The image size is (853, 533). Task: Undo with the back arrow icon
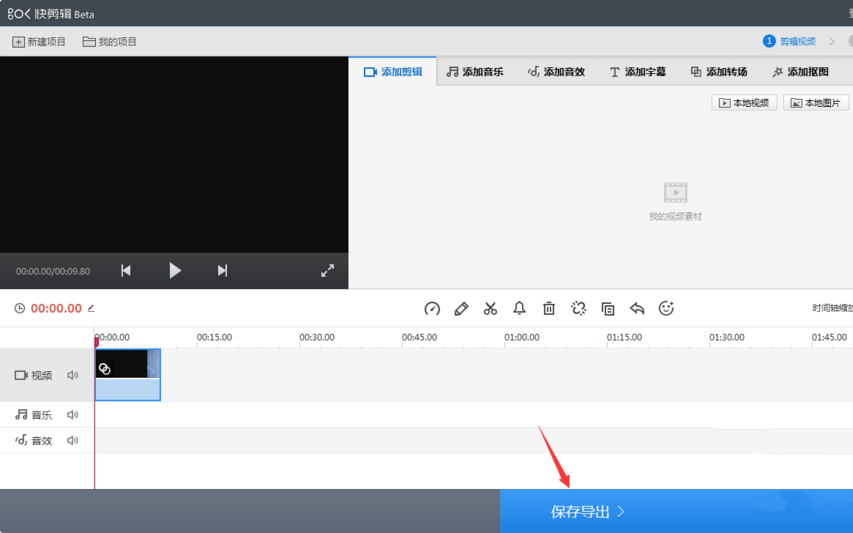637,309
